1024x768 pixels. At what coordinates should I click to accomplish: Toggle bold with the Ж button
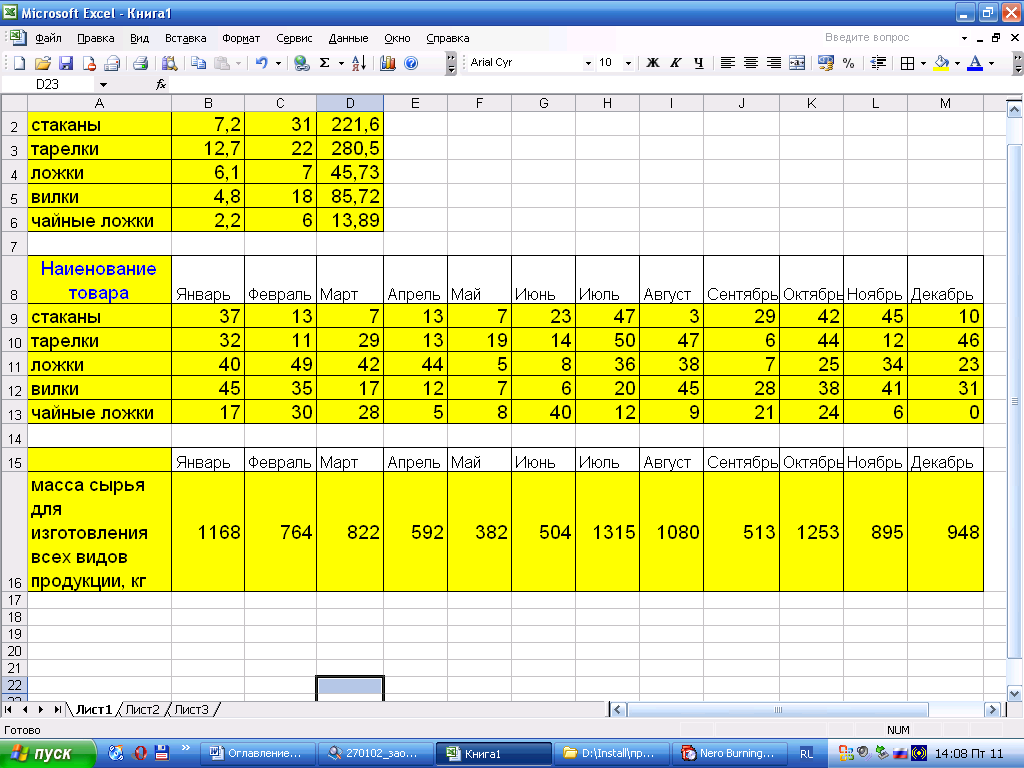pyautogui.click(x=652, y=63)
